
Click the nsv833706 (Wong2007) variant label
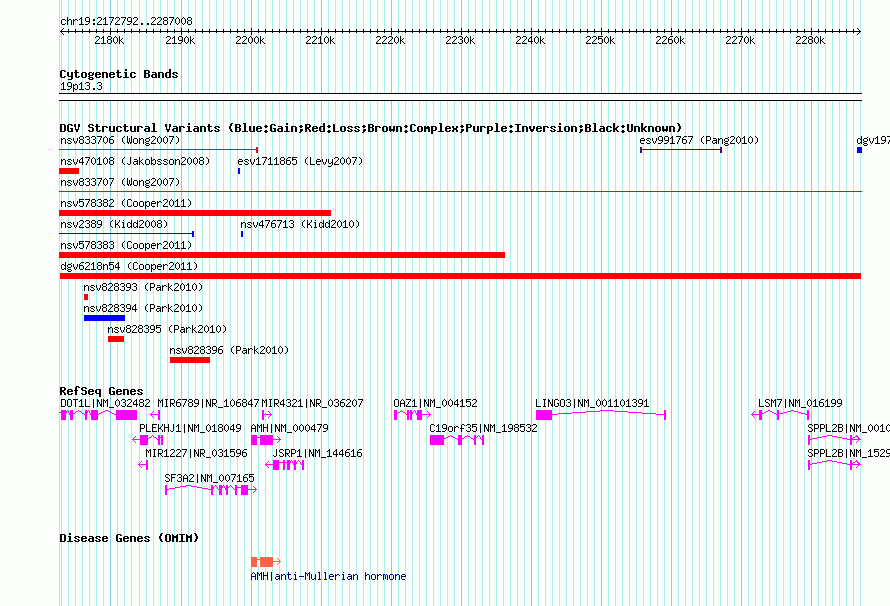point(120,140)
